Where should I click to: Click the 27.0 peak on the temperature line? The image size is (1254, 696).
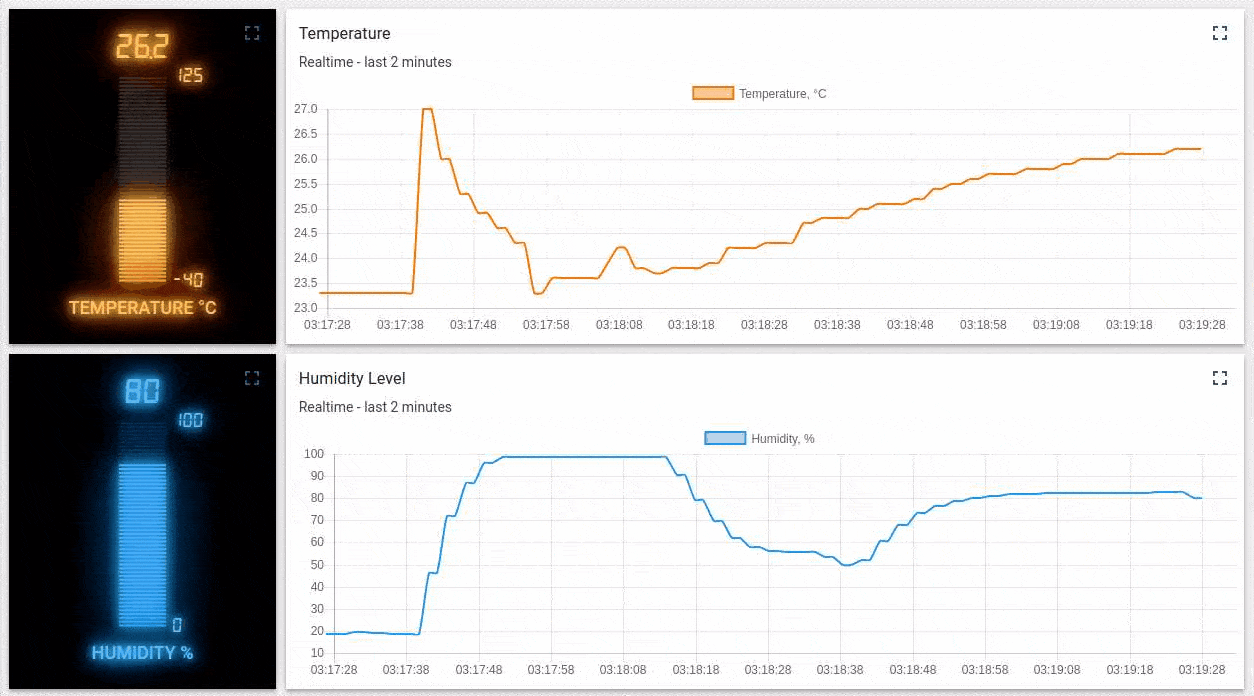(427, 109)
